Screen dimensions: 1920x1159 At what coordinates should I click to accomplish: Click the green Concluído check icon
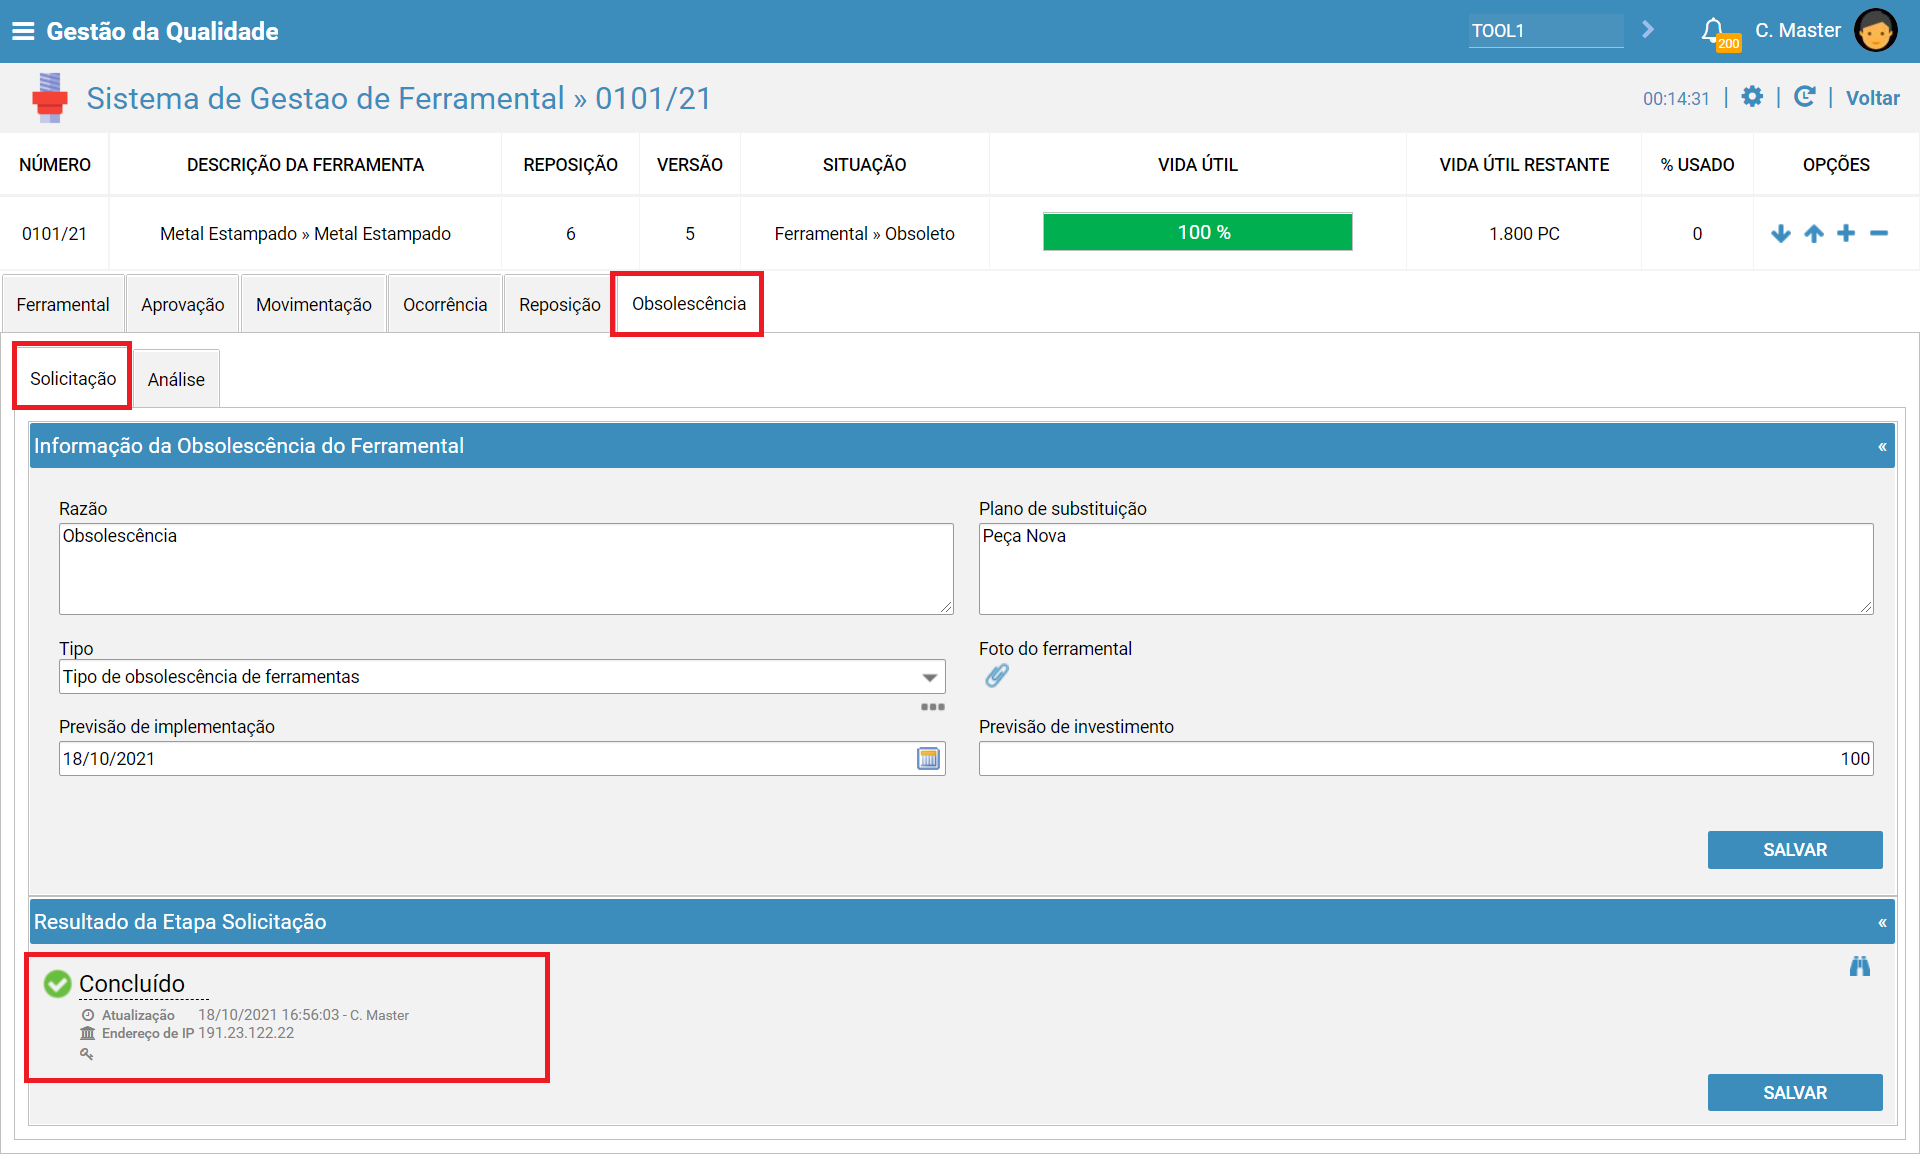[58, 984]
